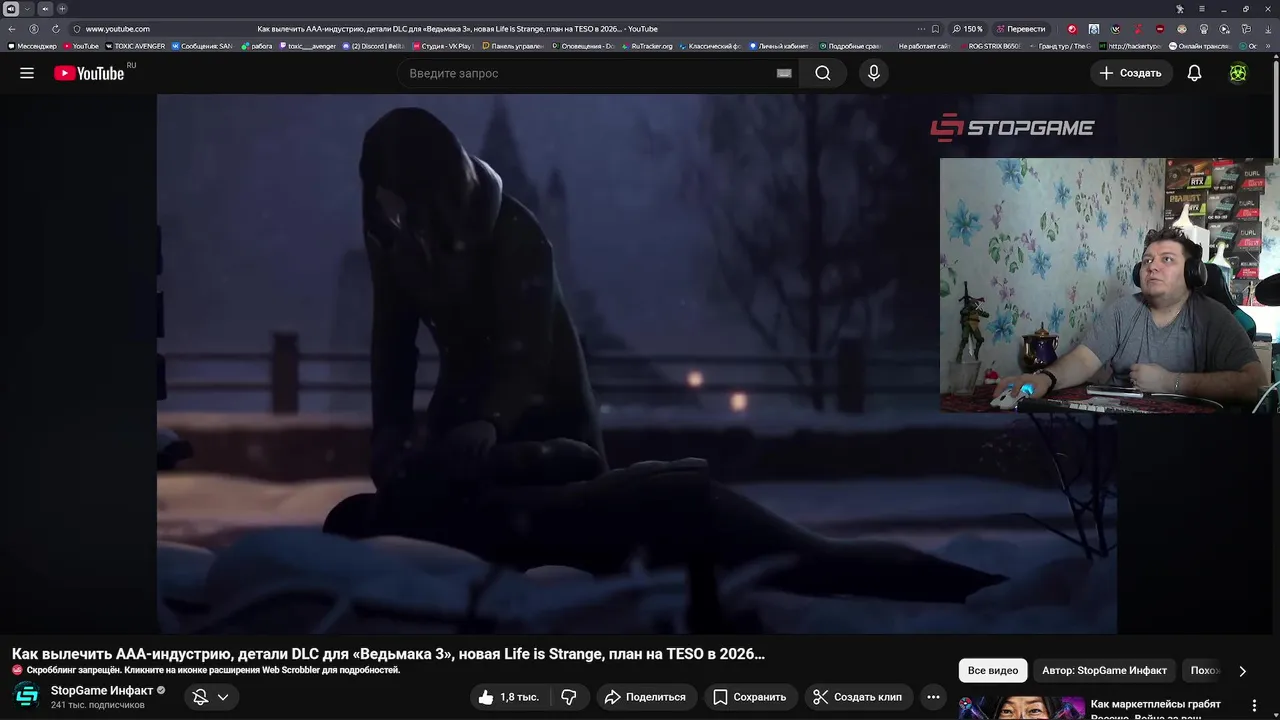
Task: Click the video player to pause
Action: tap(636, 363)
